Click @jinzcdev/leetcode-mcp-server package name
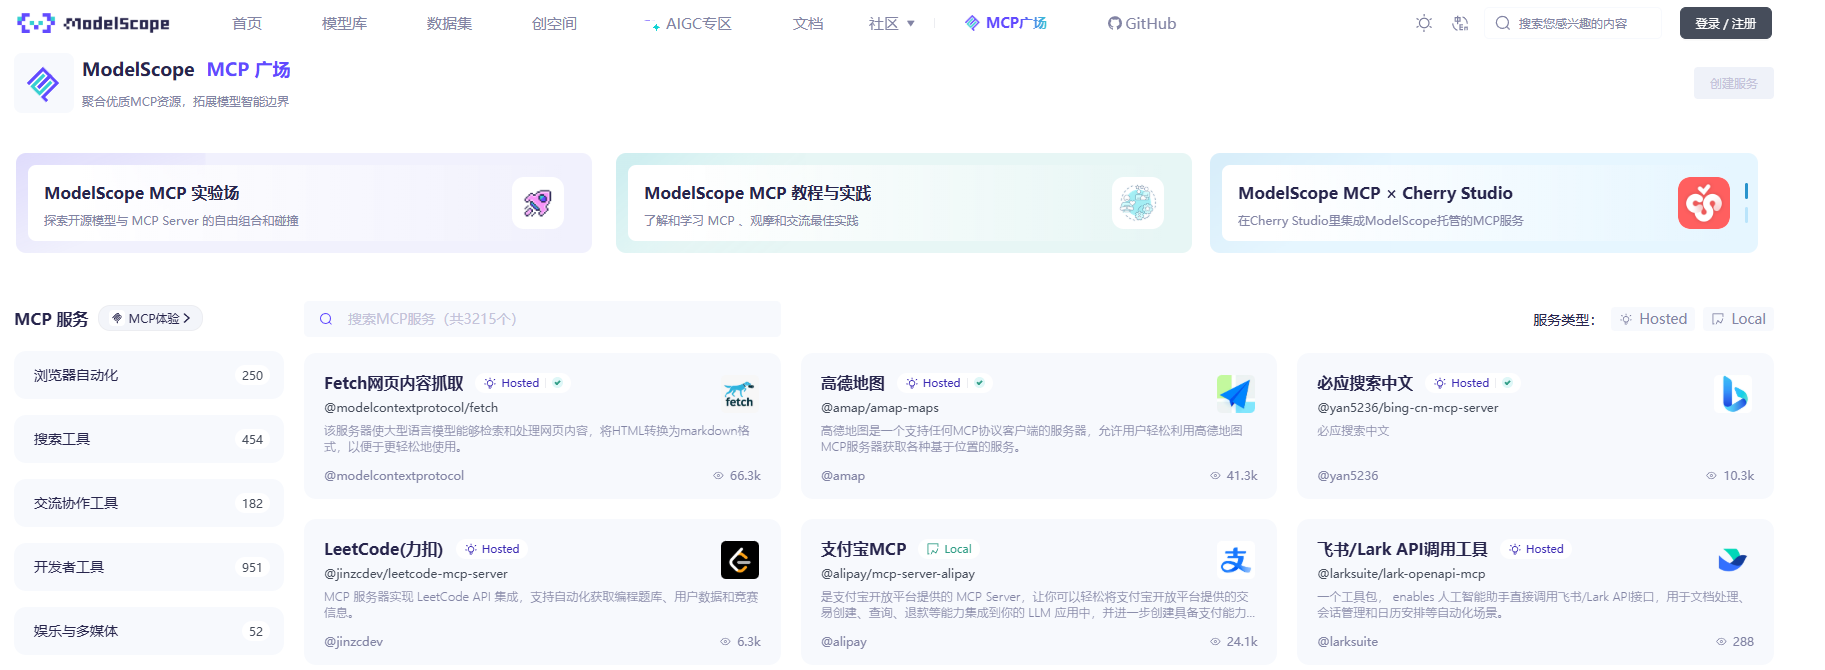The width and height of the screenshot is (1825, 670). tap(416, 574)
